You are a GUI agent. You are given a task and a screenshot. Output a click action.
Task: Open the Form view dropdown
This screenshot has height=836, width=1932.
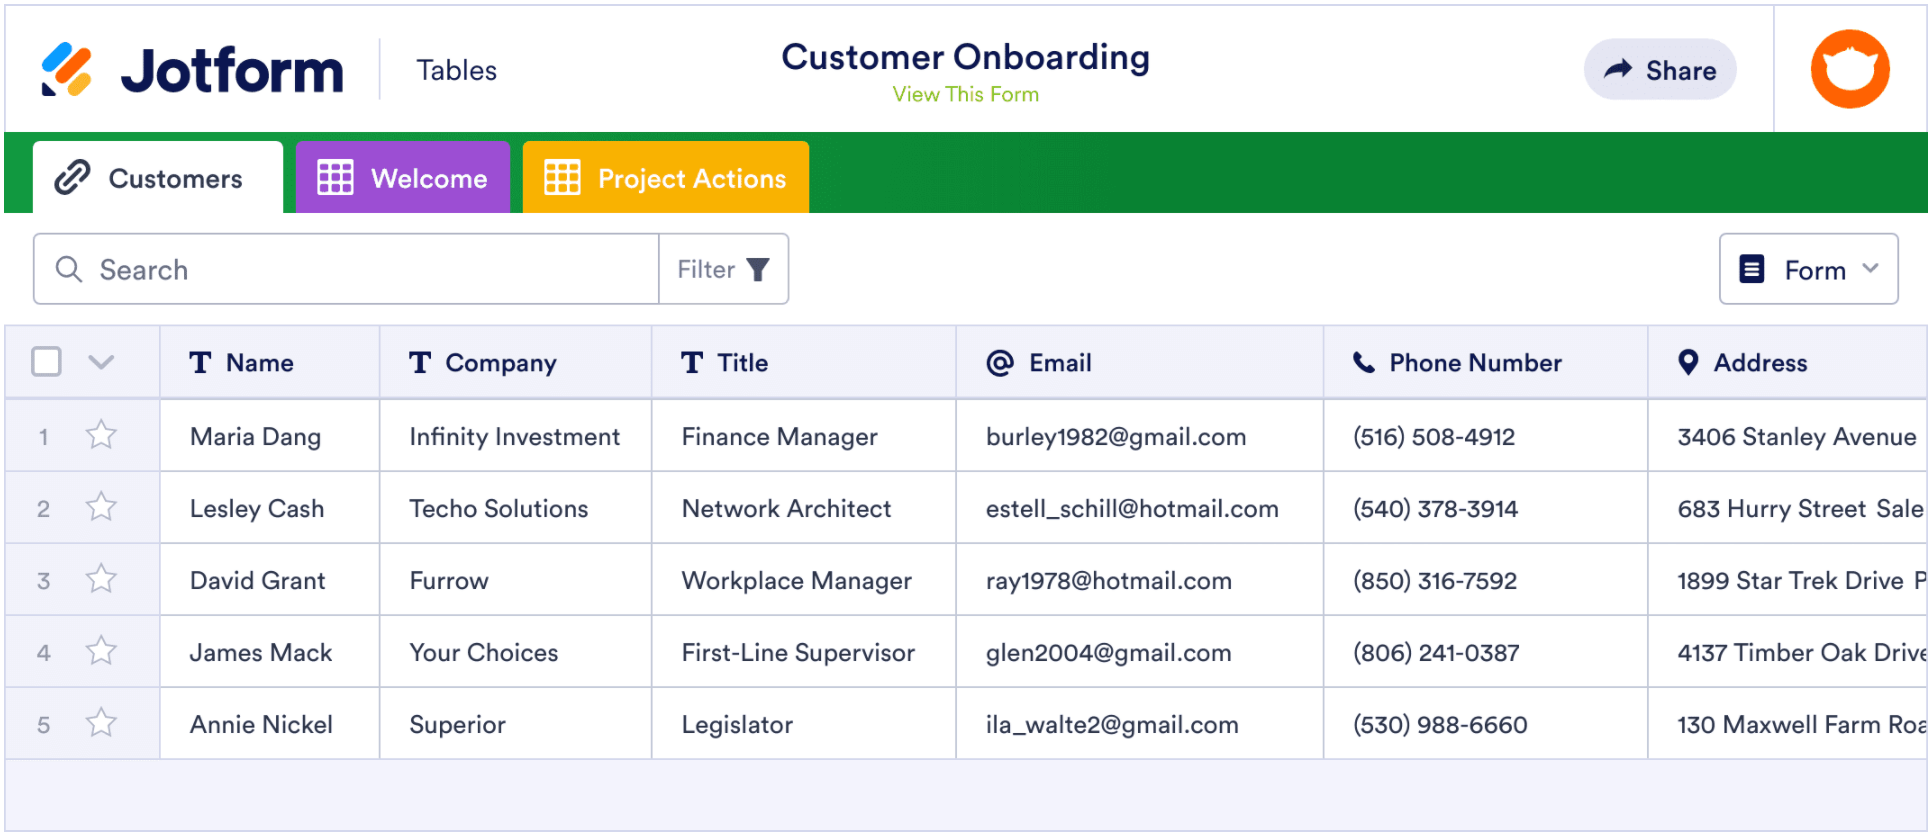click(1808, 270)
